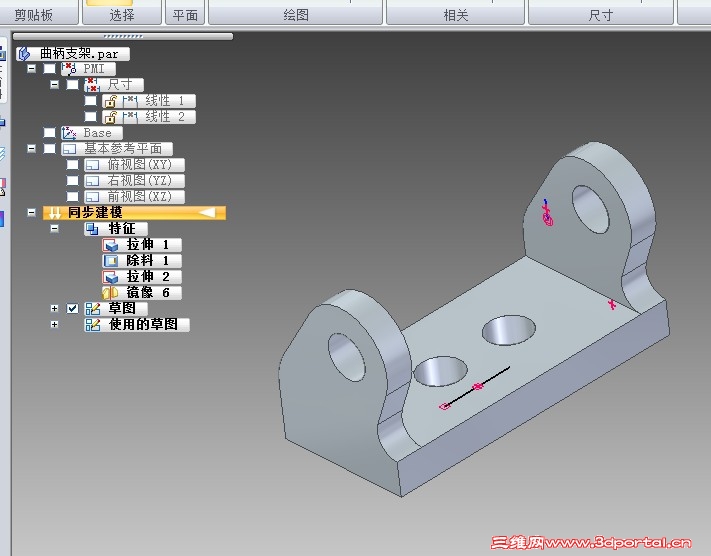Select the 镜像 6 feature label
This screenshot has width=711, height=556.
pyautogui.click(x=148, y=293)
